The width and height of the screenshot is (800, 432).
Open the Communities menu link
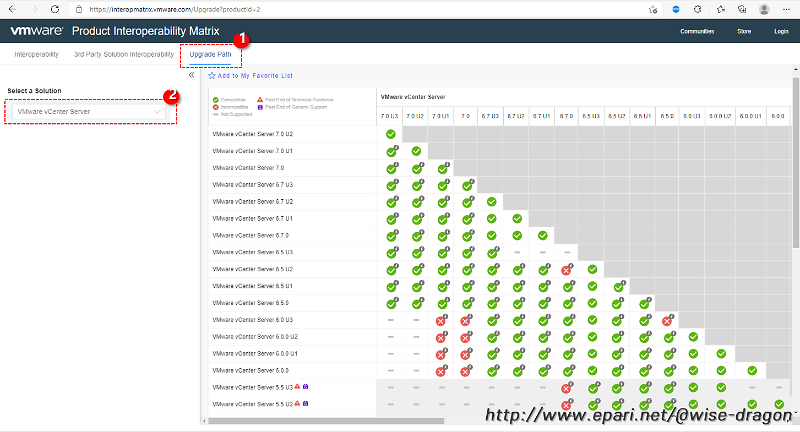pyautogui.click(x=697, y=31)
